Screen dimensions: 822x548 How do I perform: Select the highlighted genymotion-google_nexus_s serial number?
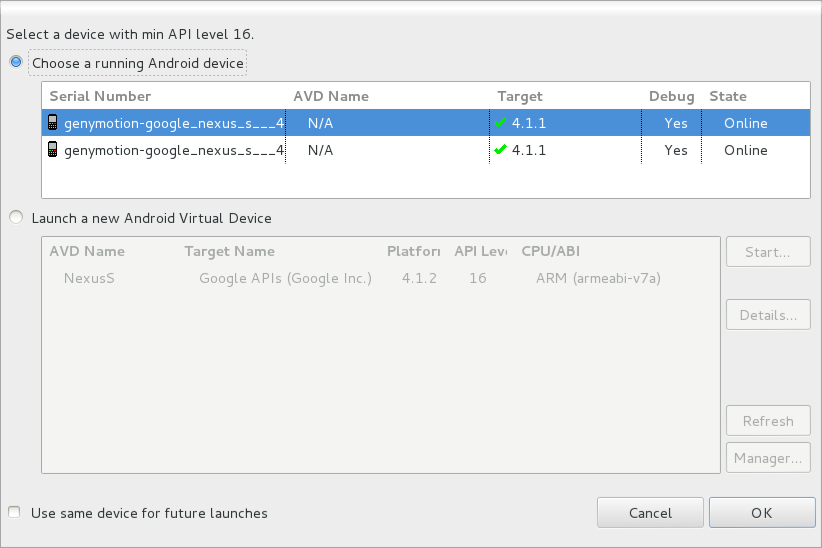tap(174, 123)
